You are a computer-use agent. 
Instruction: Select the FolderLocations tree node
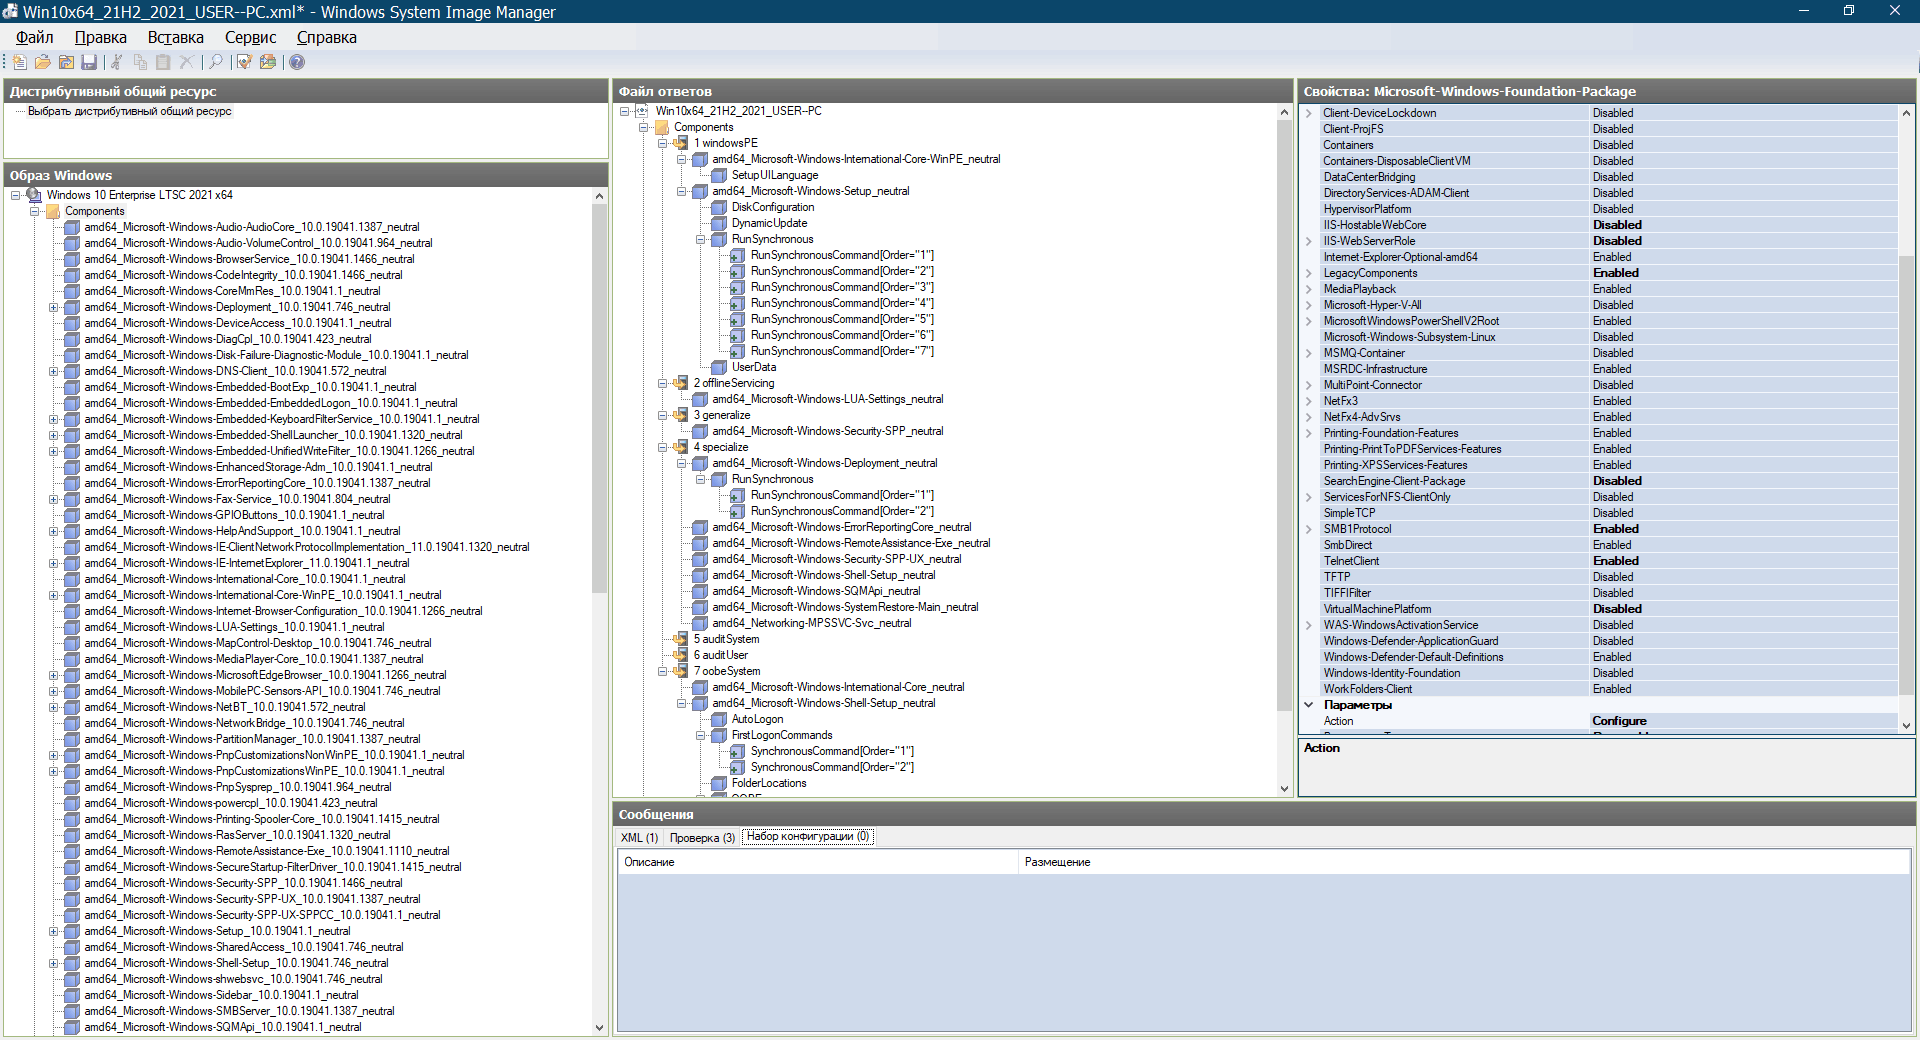(x=769, y=783)
